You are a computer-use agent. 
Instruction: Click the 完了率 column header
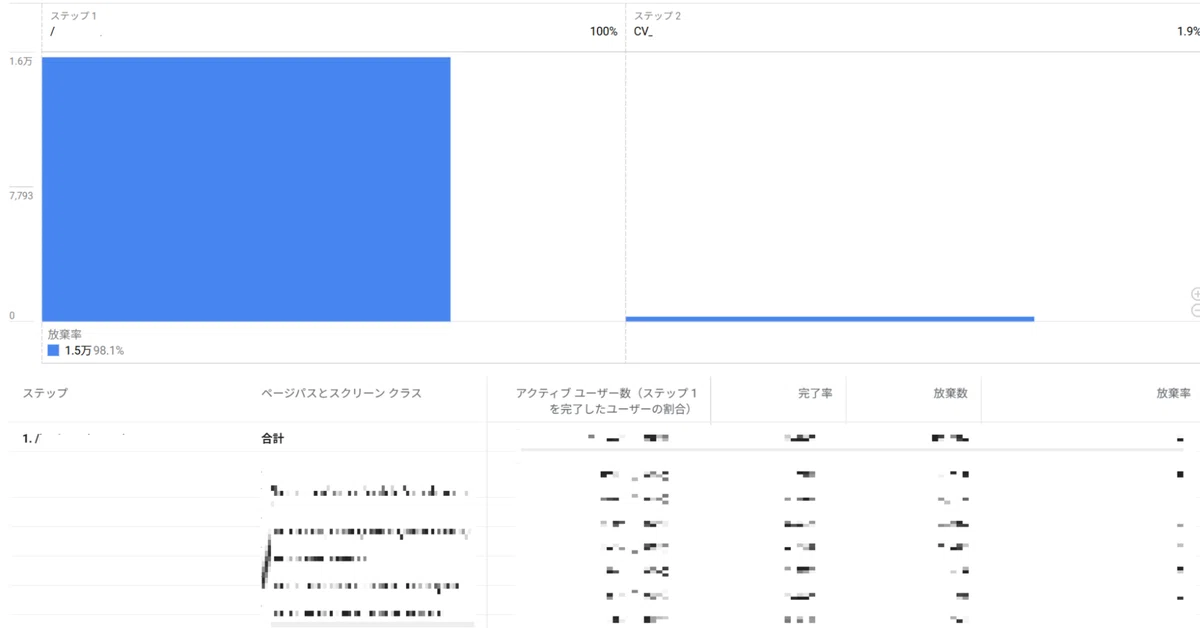[814, 393]
